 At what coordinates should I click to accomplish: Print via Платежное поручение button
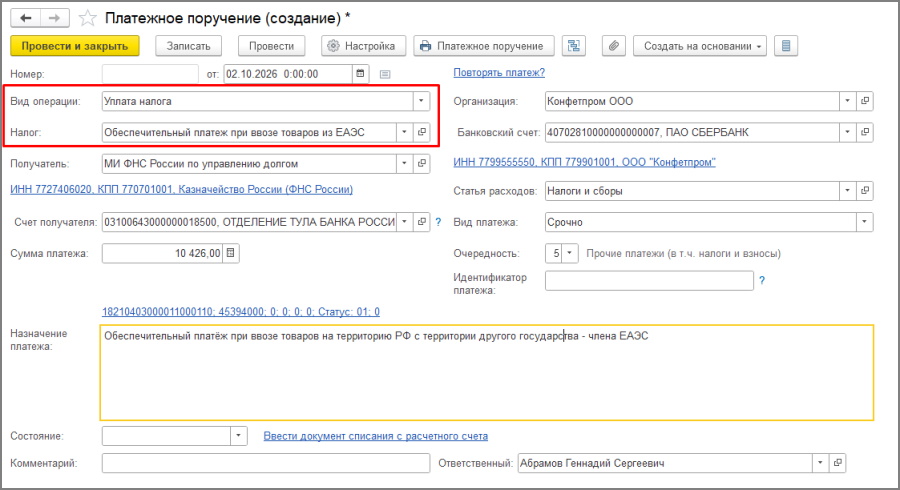pos(484,46)
